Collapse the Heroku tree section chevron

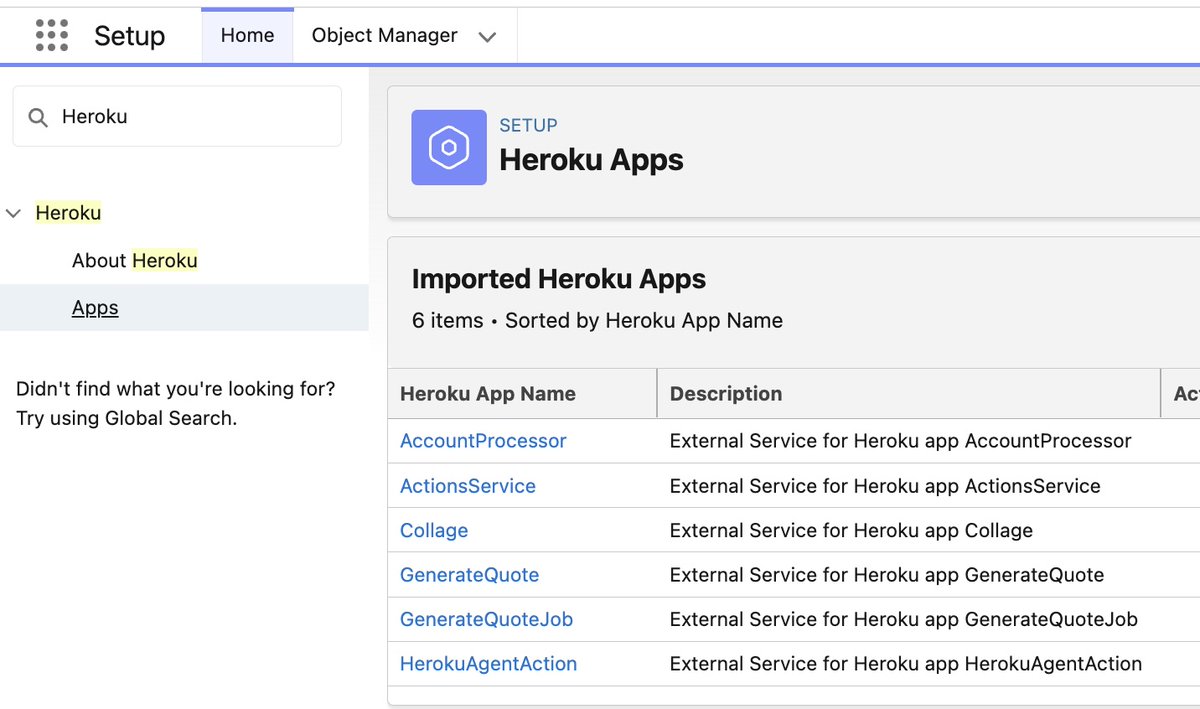(14, 213)
